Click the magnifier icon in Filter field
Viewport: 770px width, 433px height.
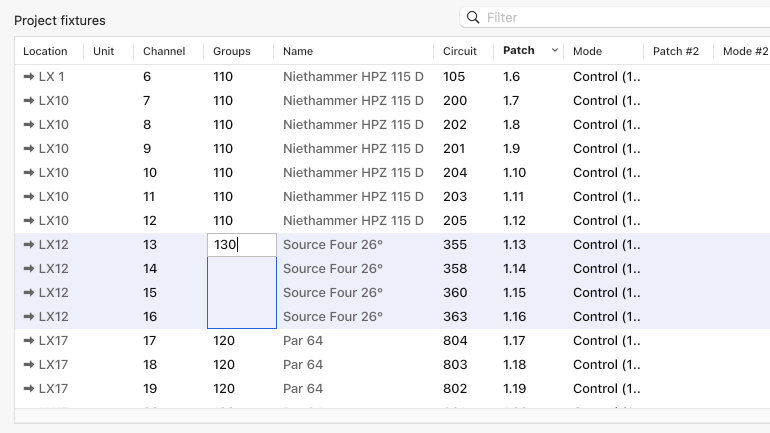click(x=473, y=18)
